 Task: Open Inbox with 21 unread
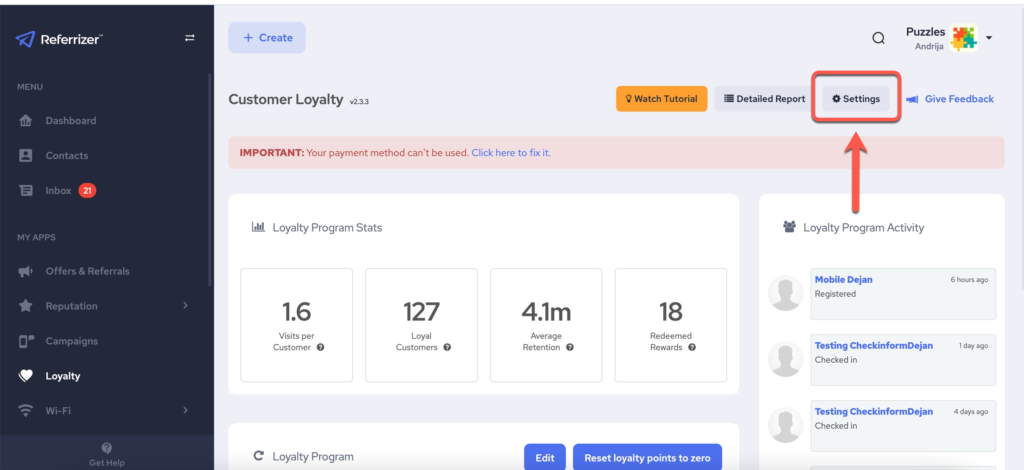click(58, 191)
